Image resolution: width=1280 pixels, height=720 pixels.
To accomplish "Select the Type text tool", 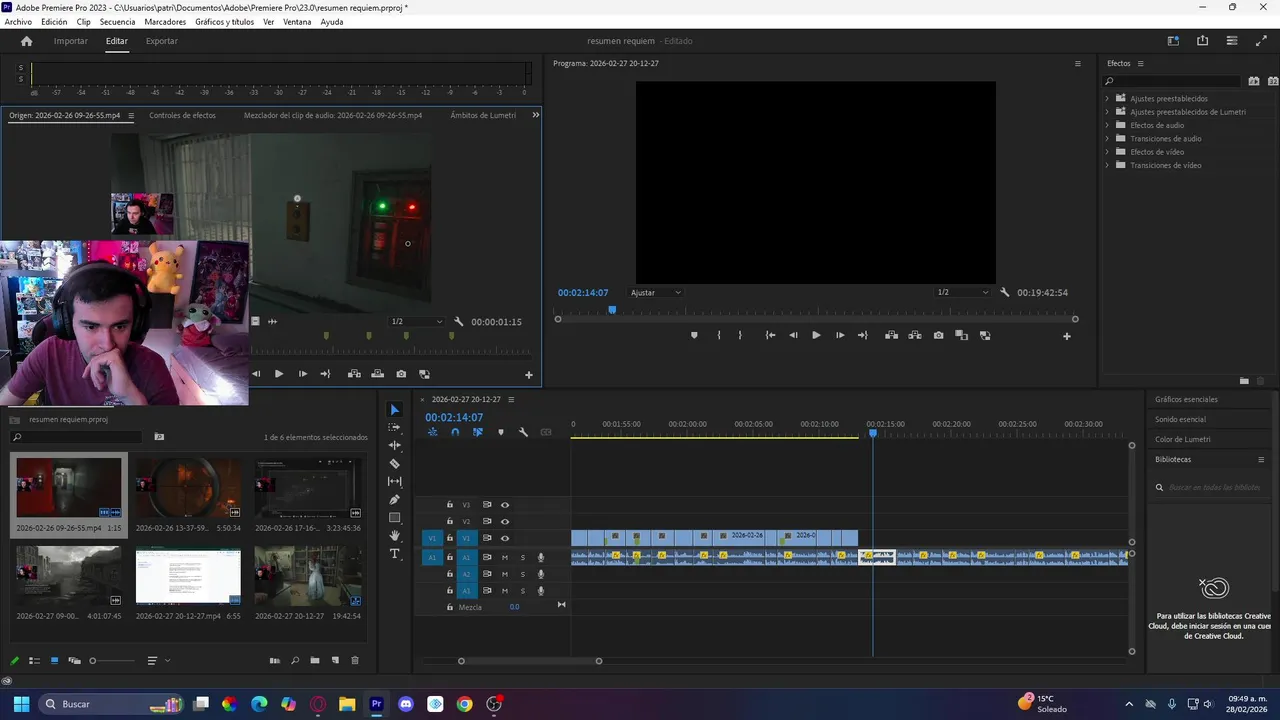I will click(x=394, y=554).
